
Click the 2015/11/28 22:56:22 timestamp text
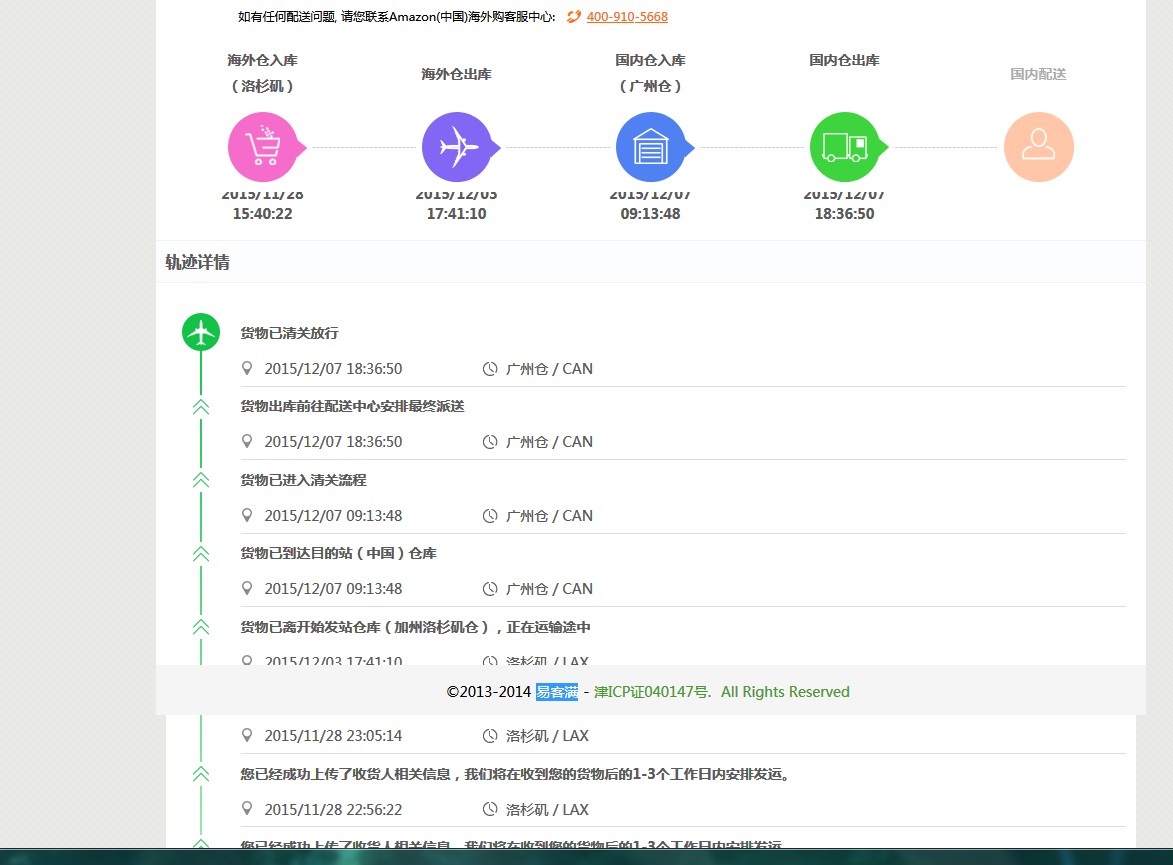point(333,810)
